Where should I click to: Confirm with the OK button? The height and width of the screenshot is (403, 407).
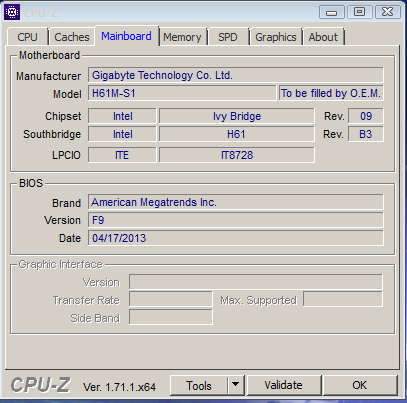tap(360, 385)
